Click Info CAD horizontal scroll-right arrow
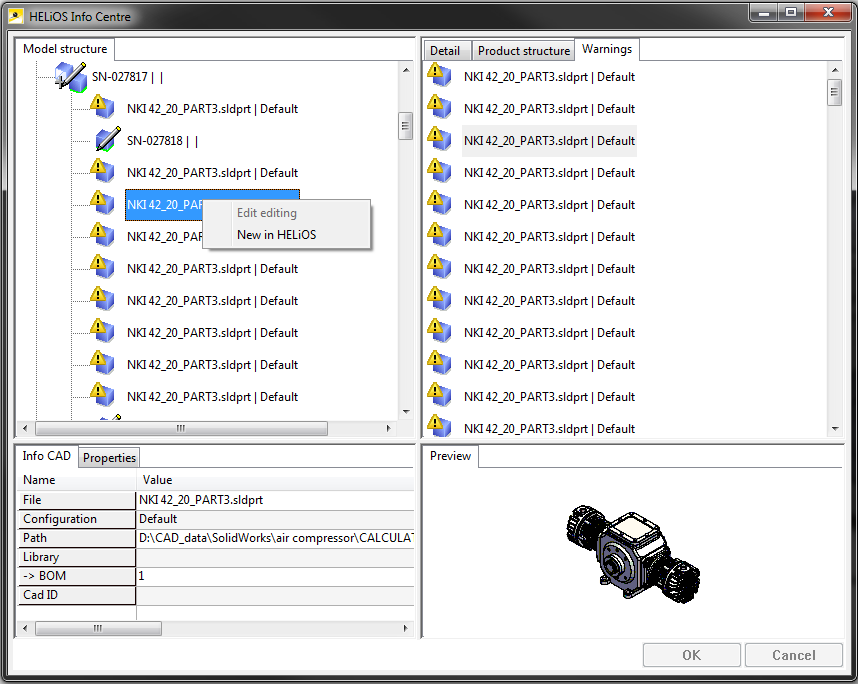Viewport: 858px width, 684px height. pos(405,628)
